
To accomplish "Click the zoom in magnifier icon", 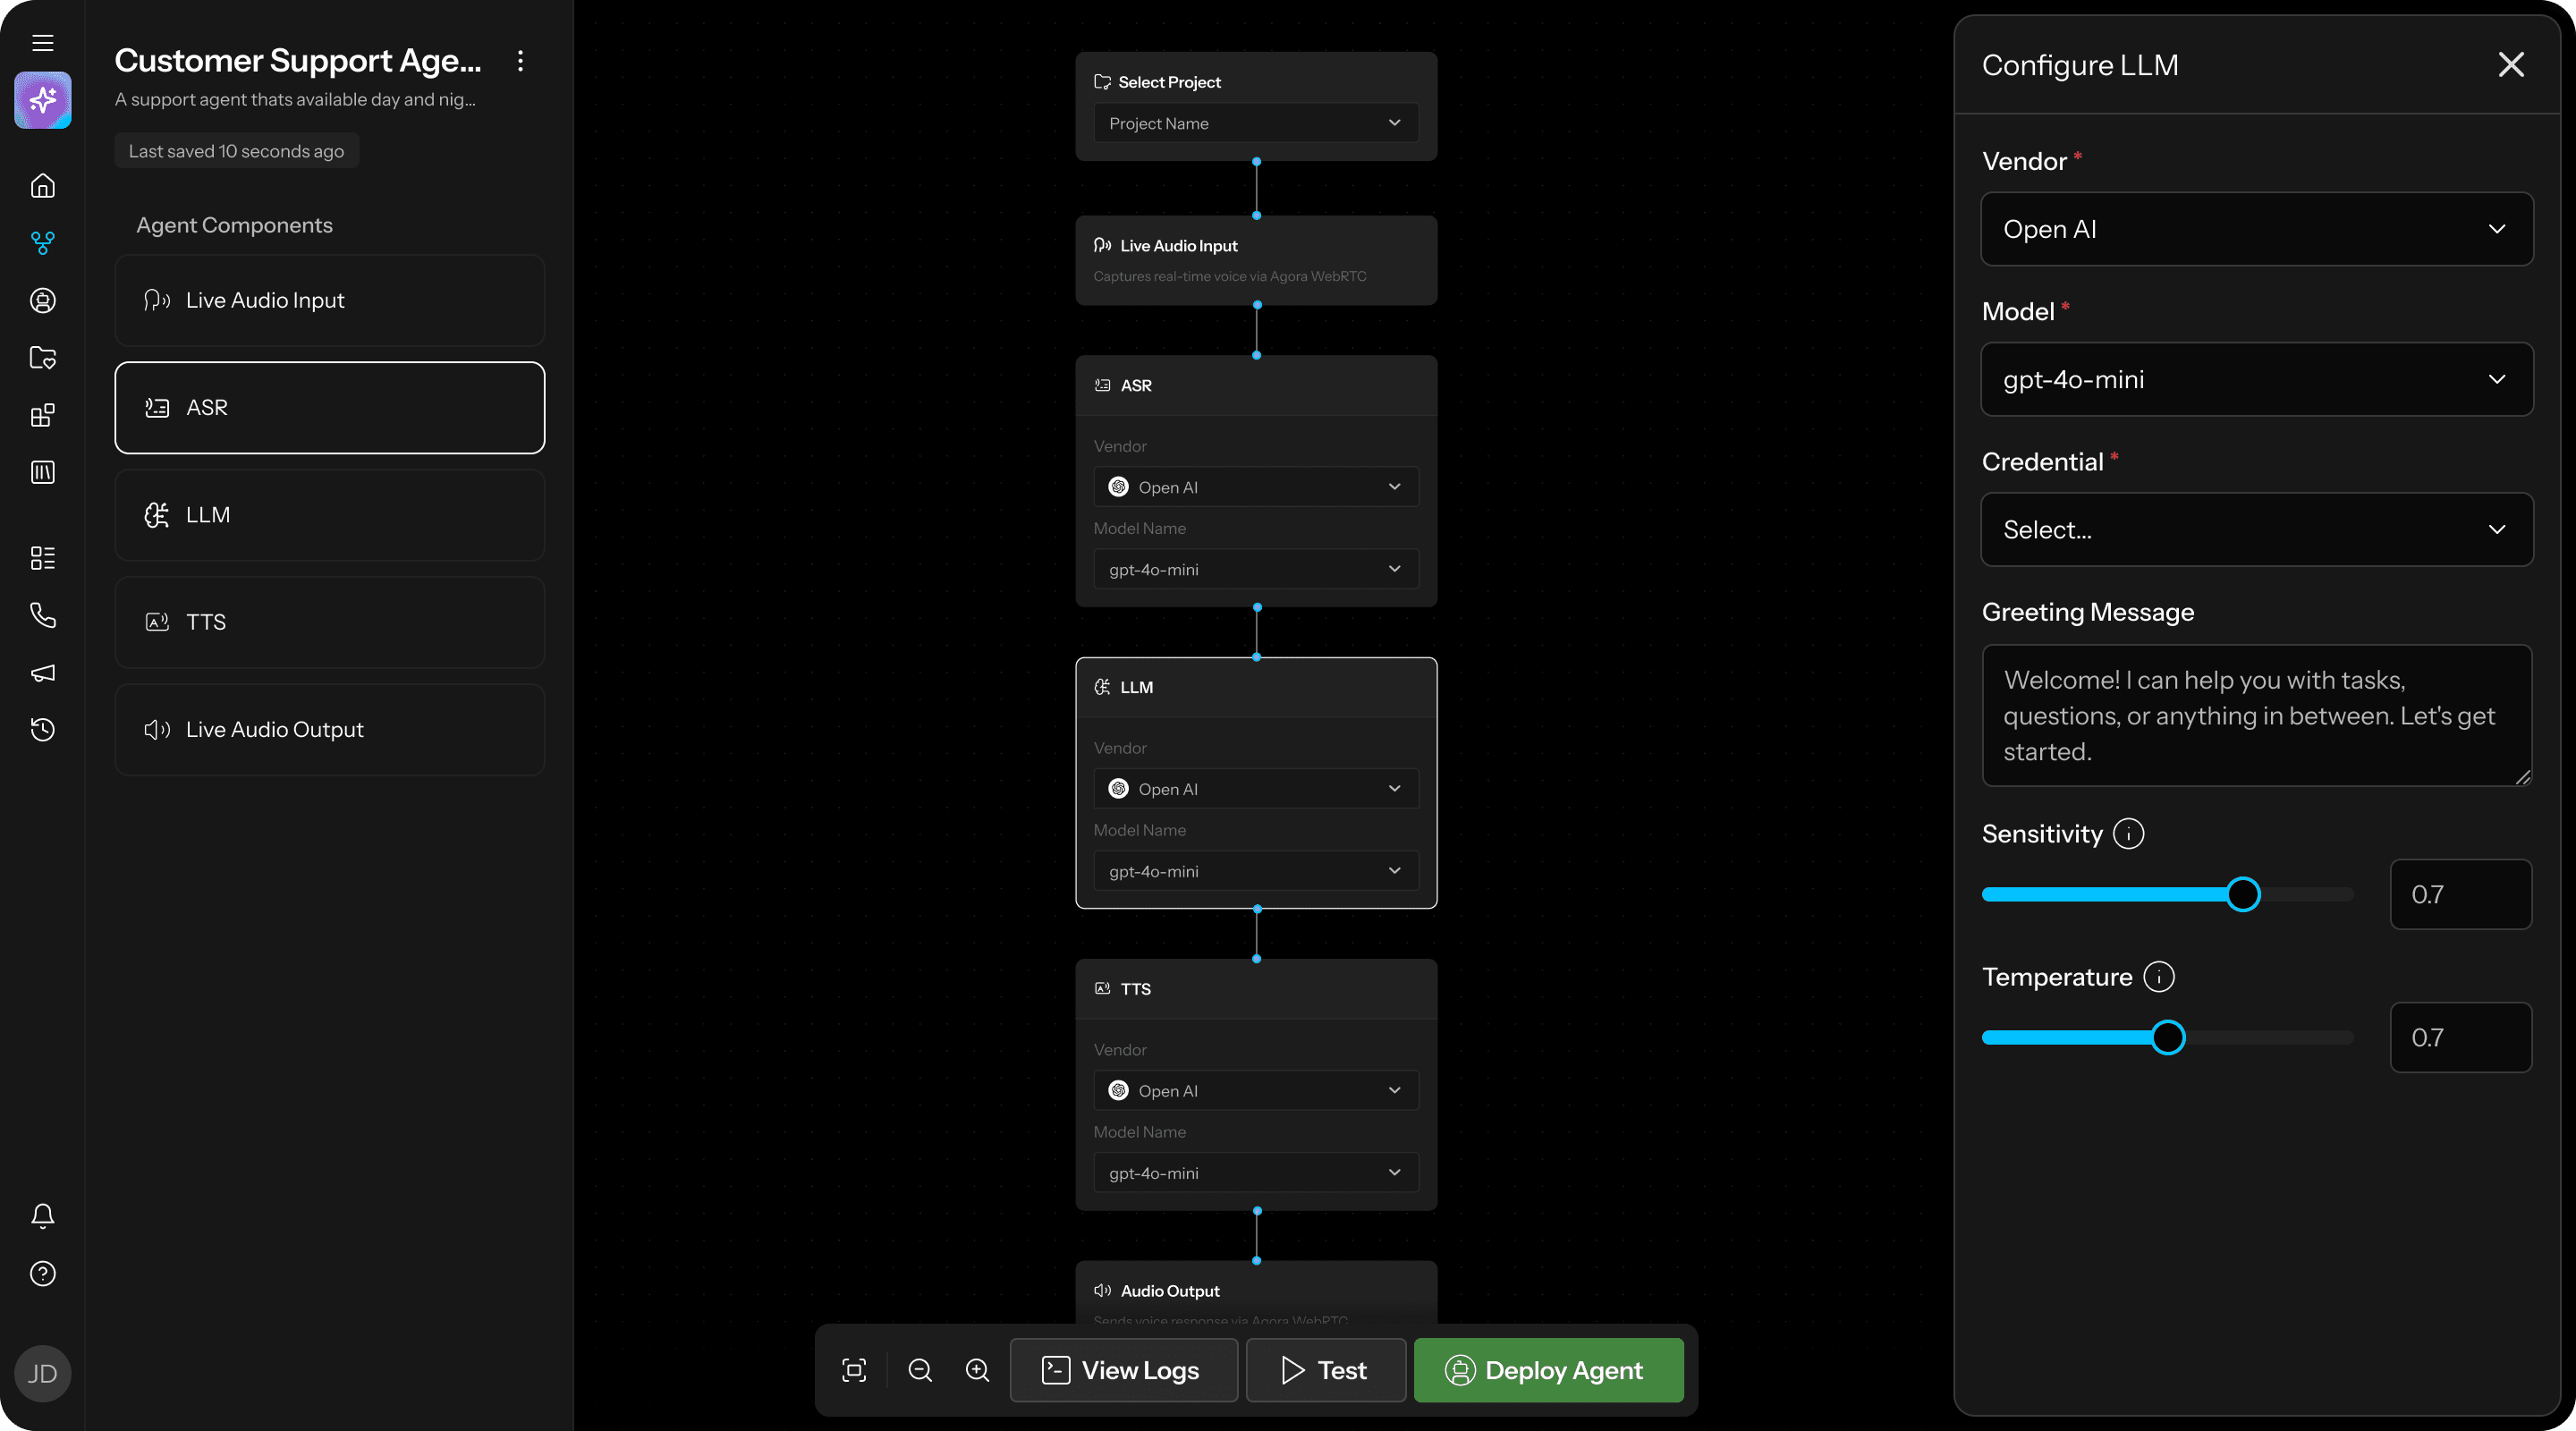I will 977,1370.
